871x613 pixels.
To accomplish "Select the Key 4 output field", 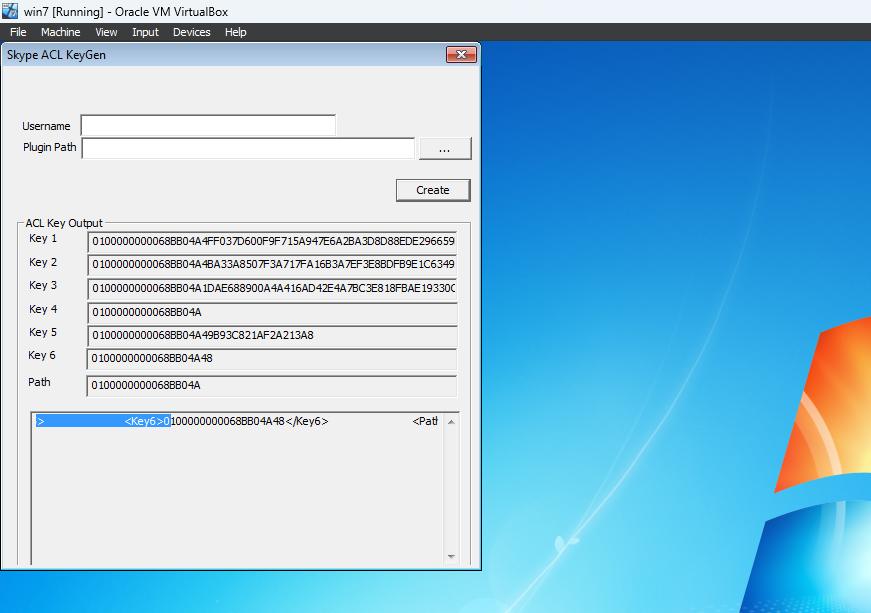I will pyautogui.click(x=272, y=313).
